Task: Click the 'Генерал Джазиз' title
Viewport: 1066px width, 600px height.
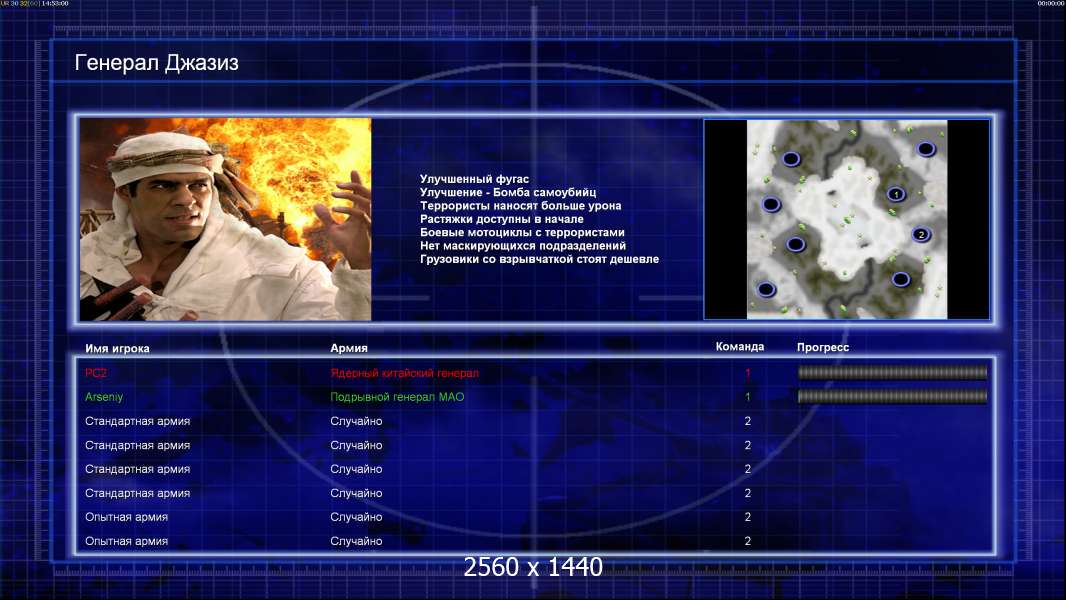Action: click(x=156, y=63)
